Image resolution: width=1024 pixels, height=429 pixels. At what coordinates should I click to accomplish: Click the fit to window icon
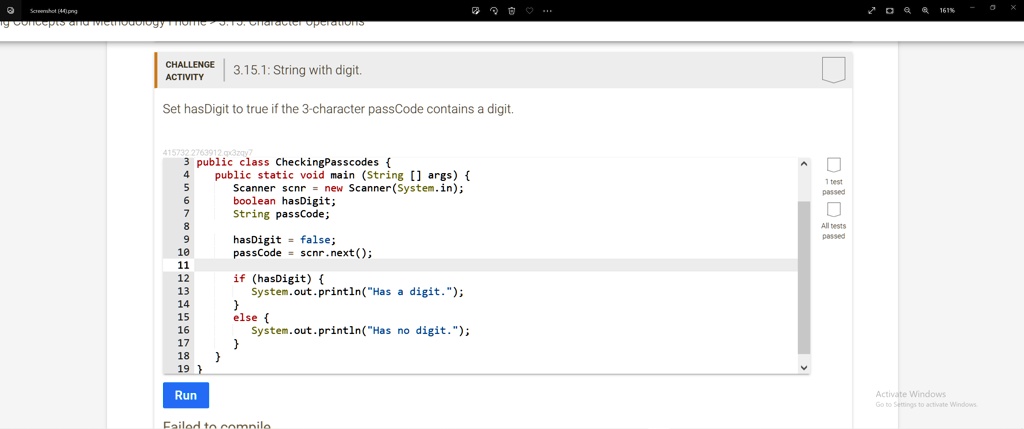pyautogui.click(x=889, y=10)
